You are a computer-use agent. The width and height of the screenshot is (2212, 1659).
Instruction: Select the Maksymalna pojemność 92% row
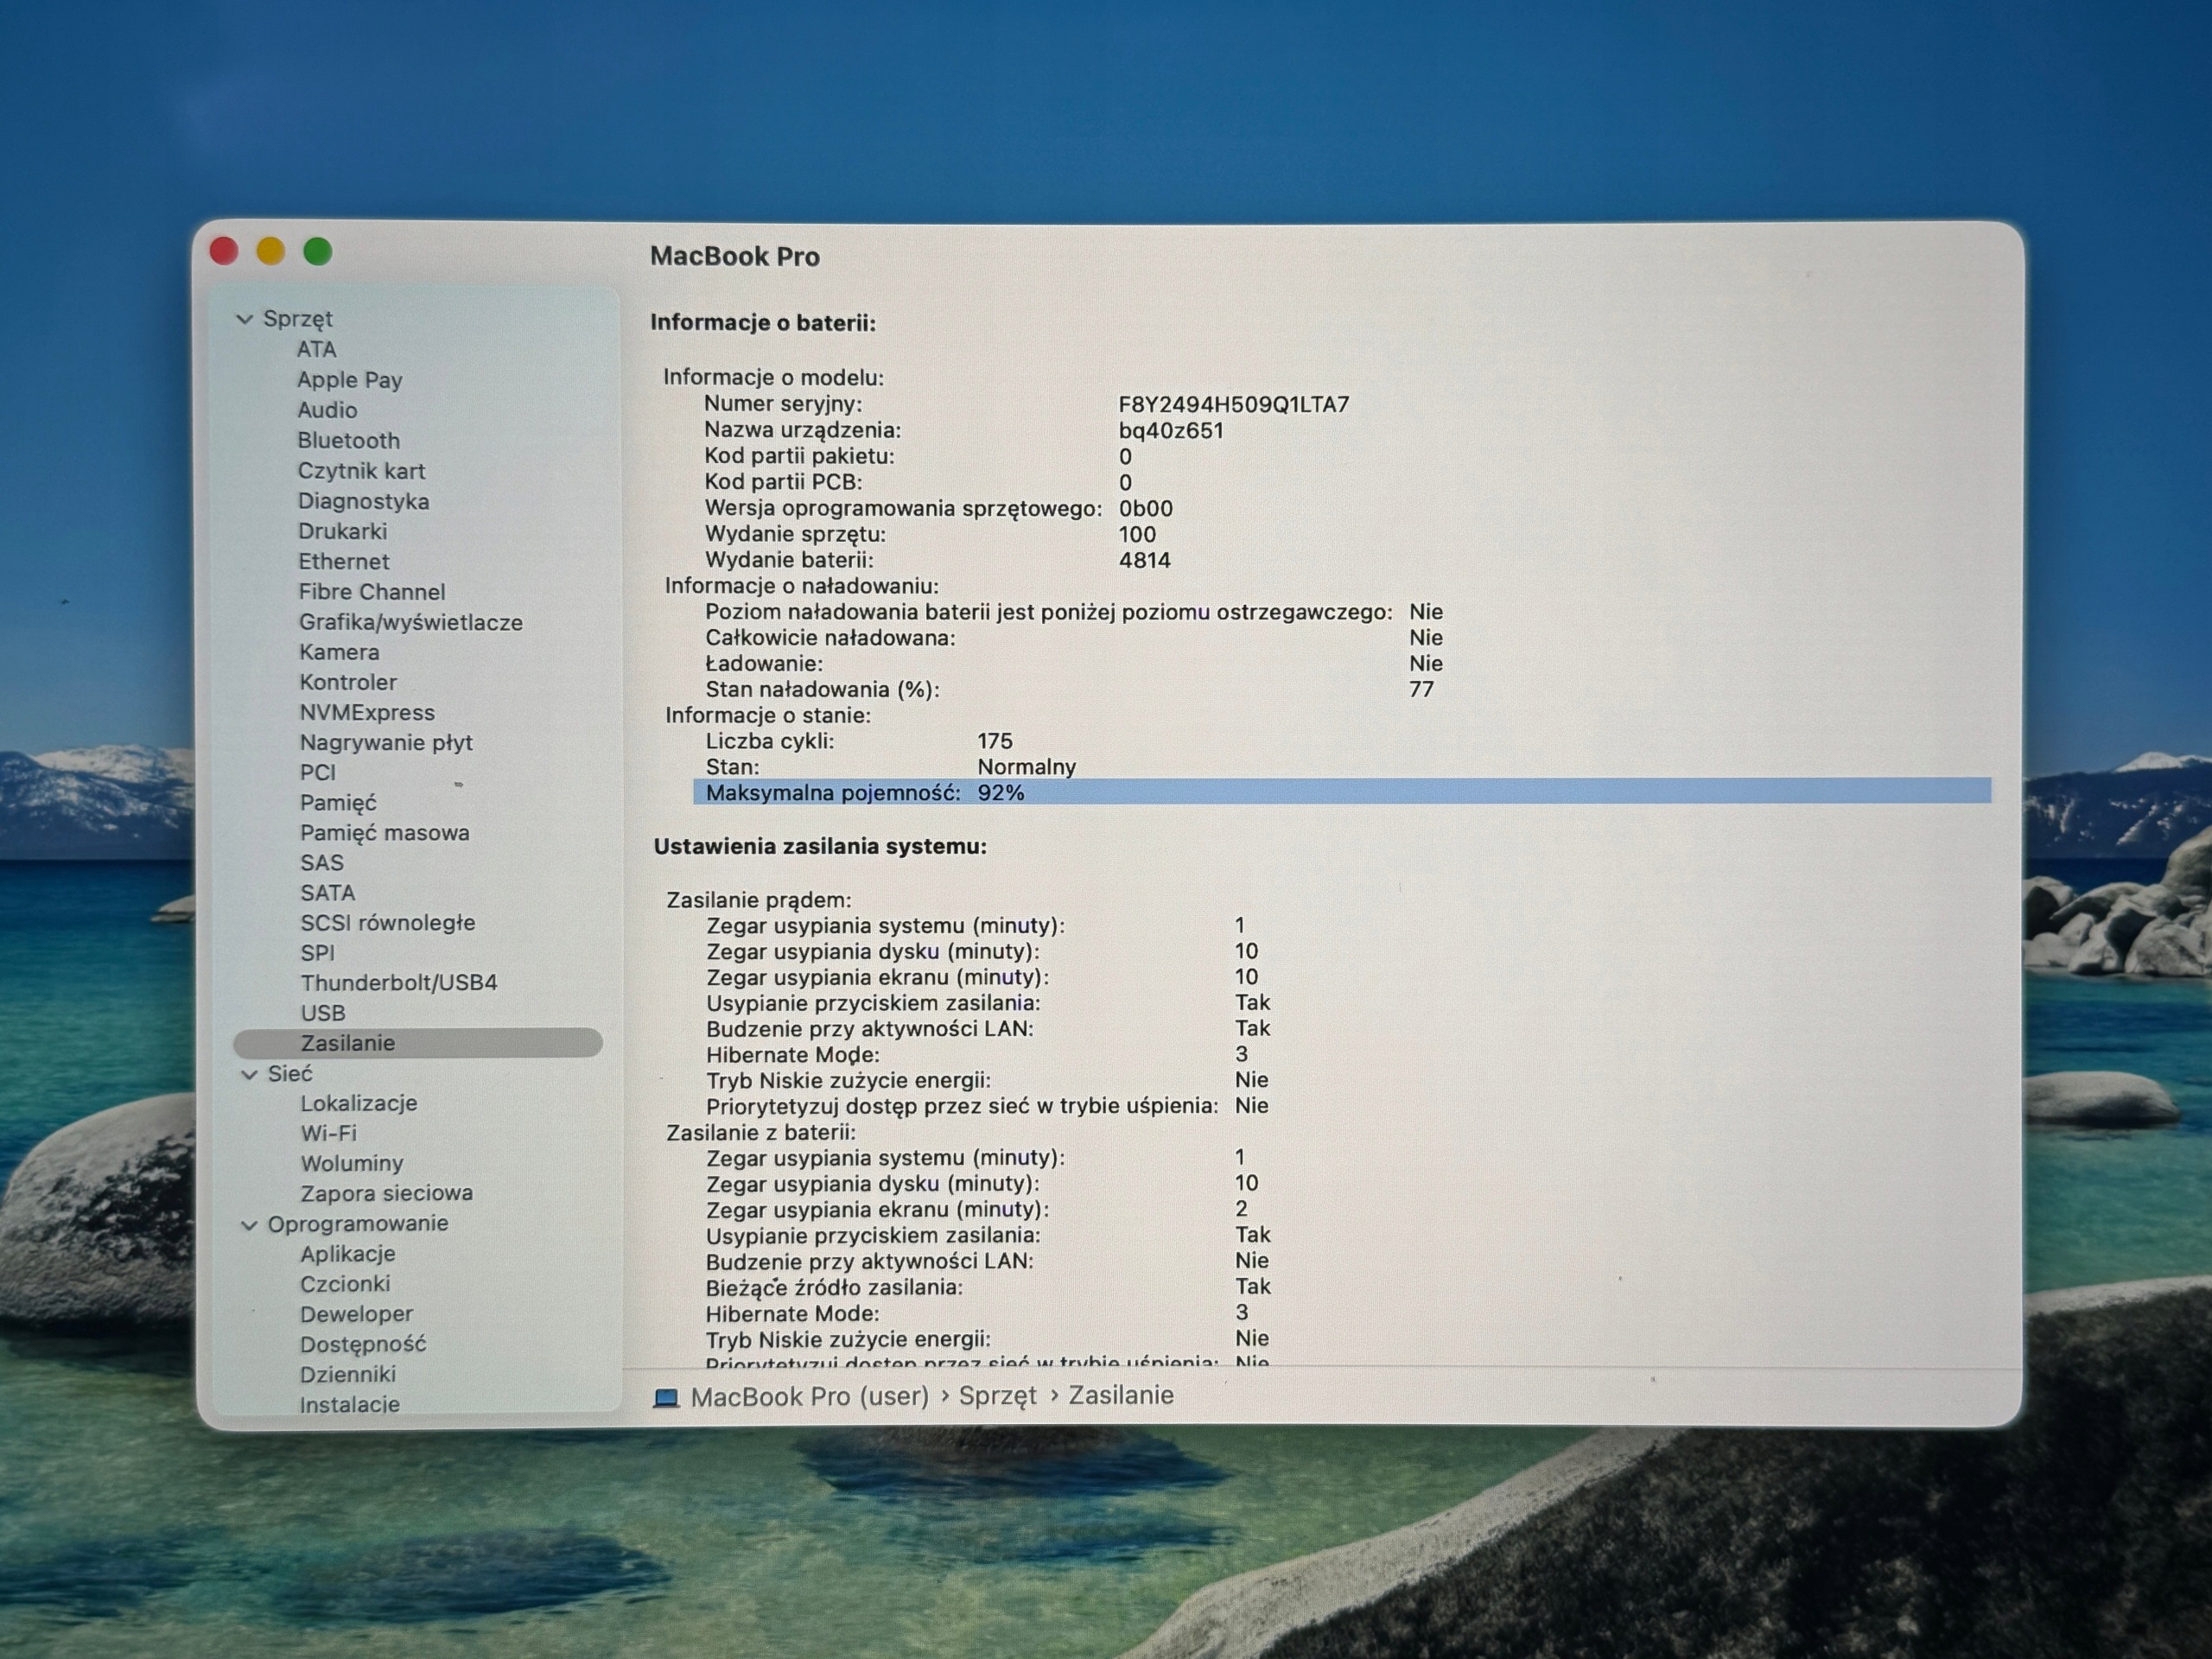(1342, 792)
